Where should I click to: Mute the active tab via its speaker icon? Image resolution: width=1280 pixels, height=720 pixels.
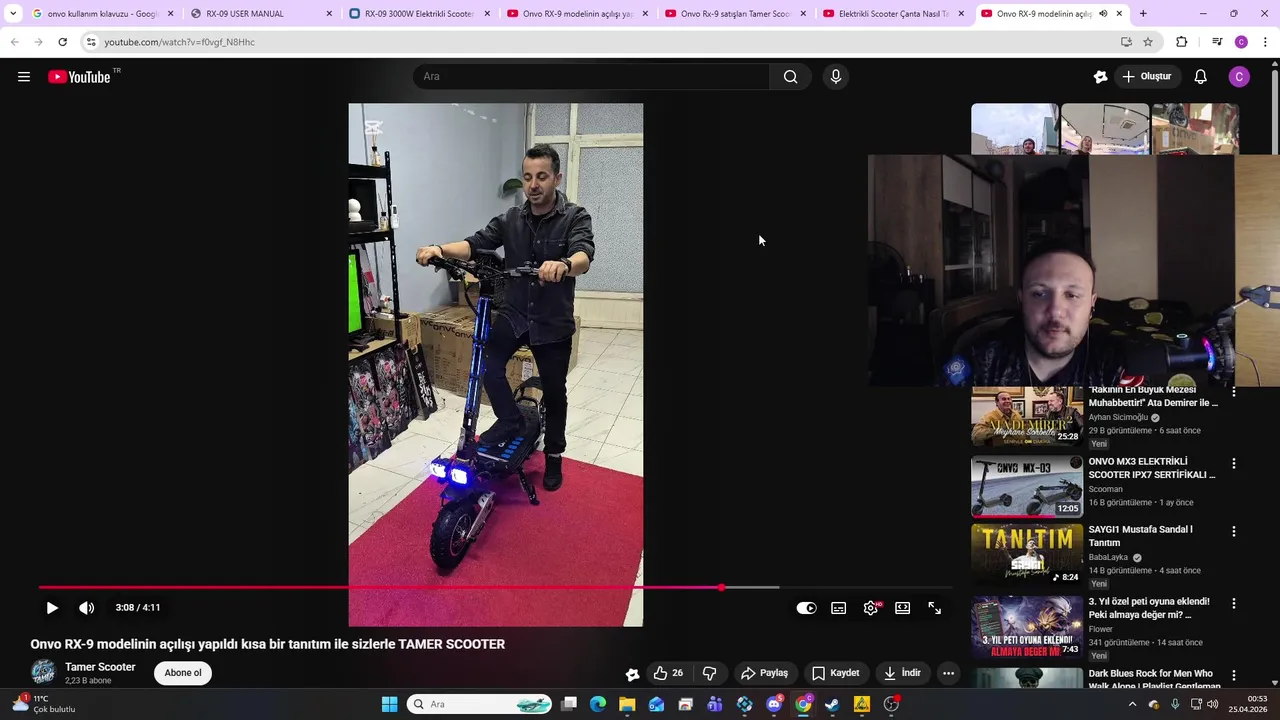click(x=1103, y=14)
